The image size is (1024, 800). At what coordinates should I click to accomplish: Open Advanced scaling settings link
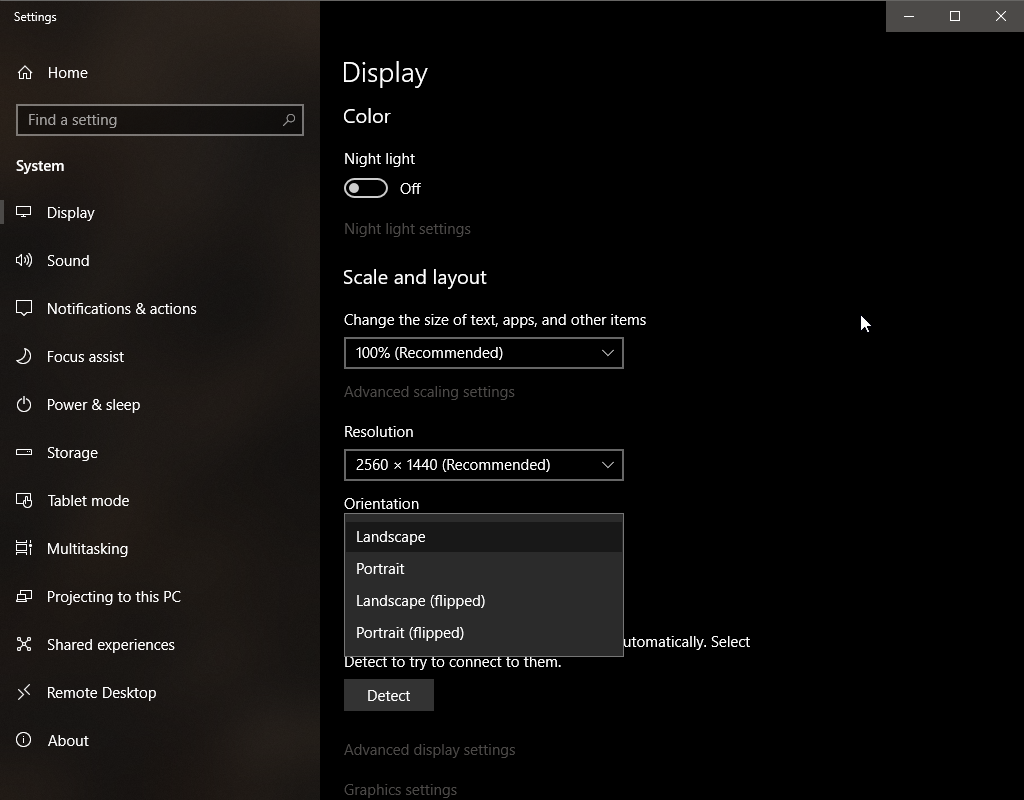pos(429,392)
